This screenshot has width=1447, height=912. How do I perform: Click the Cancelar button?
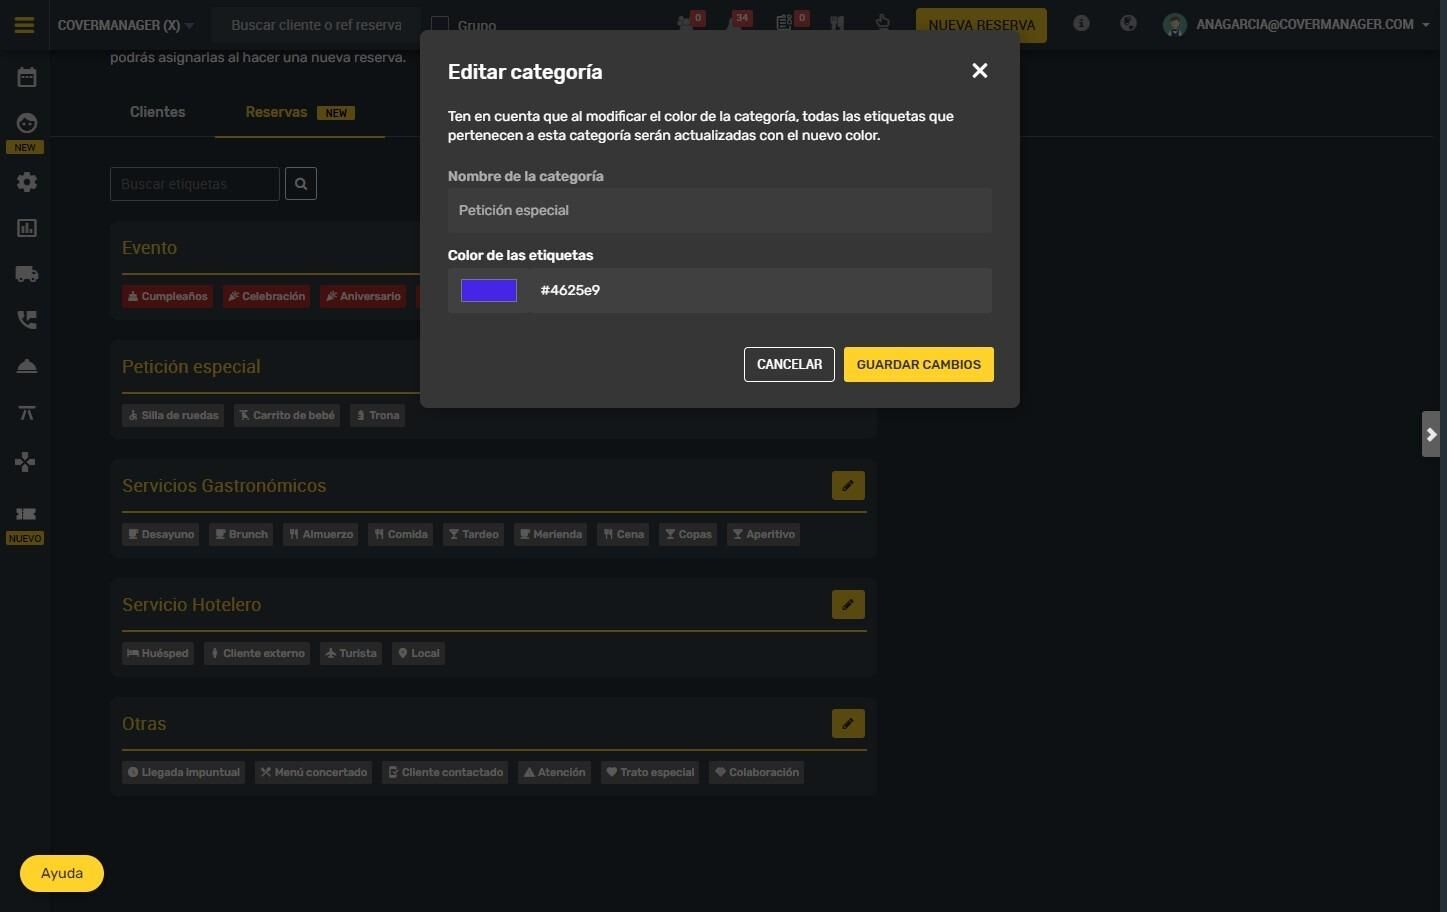click(789, 364)
